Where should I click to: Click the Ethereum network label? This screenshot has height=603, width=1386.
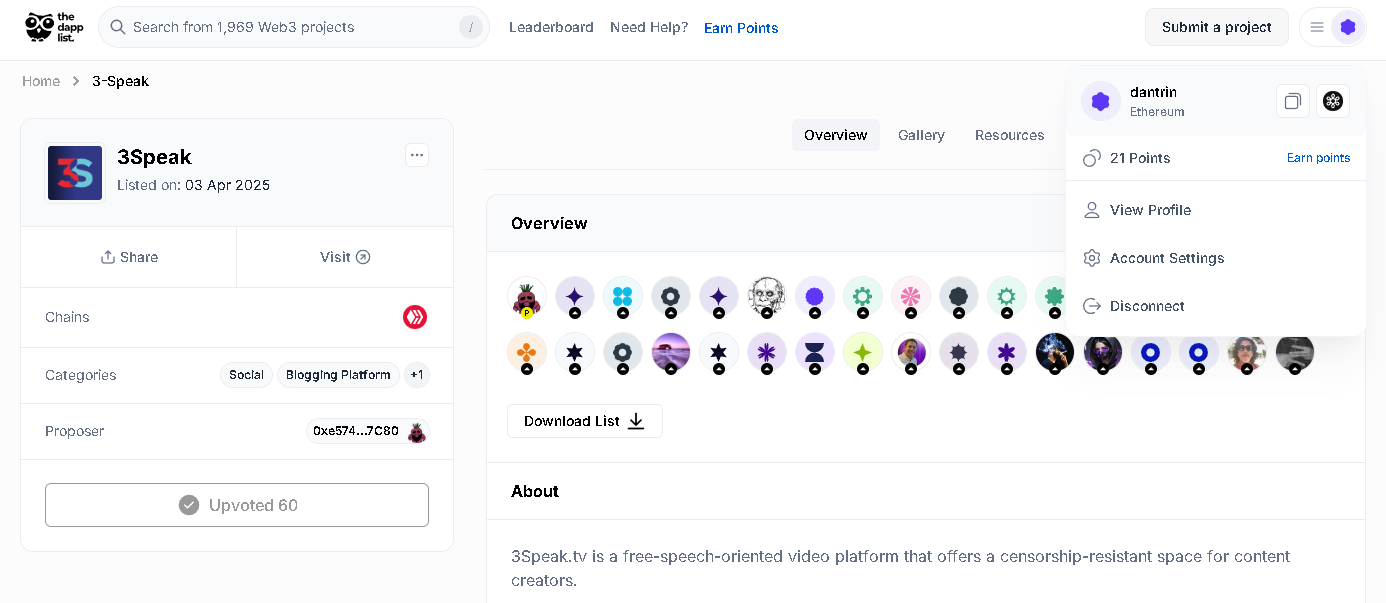tap(1157, 112)
